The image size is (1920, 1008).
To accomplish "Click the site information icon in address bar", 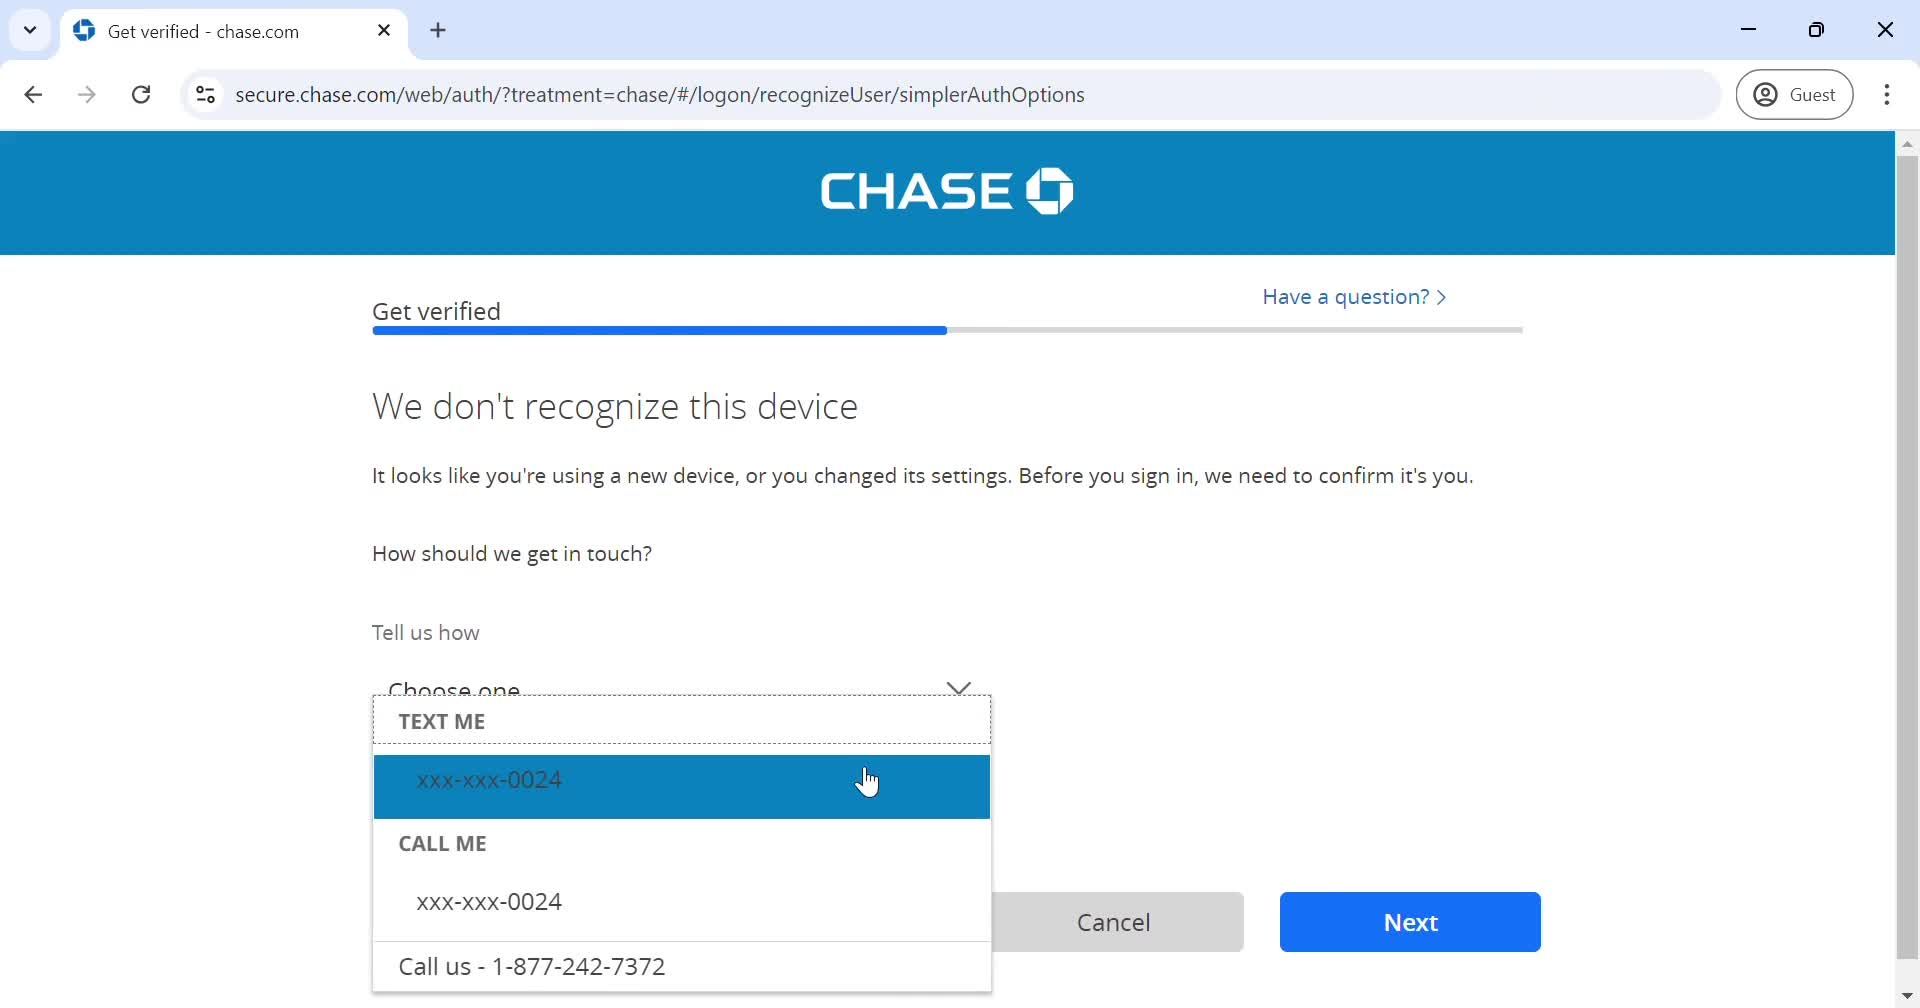I will tap(206, 94).
